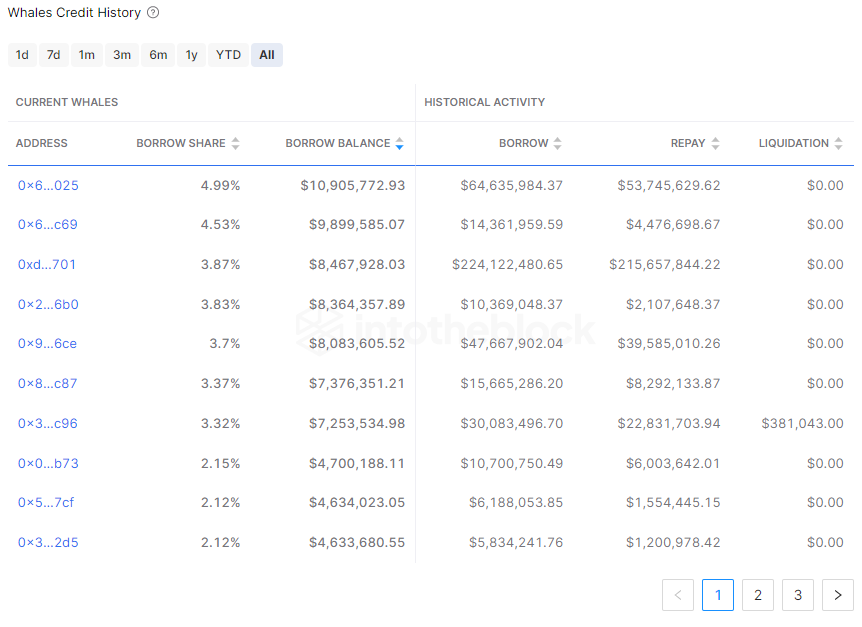
Task: Choose the YTD time range
Action: [228, 55]
